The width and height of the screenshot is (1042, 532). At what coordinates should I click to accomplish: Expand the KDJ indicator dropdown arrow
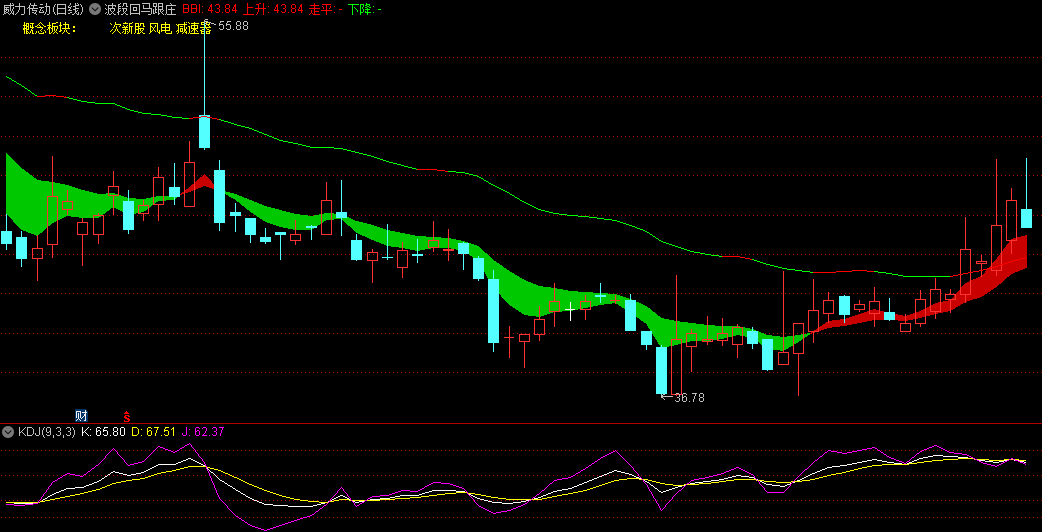pos(8,432)
